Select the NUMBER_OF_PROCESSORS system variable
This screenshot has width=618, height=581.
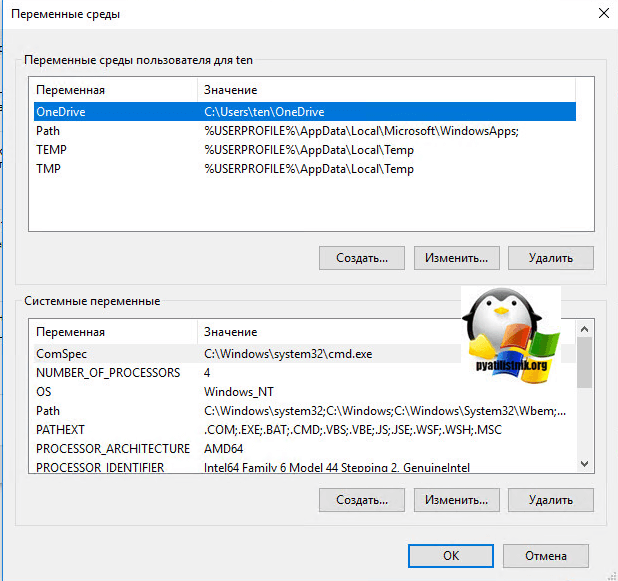(305, 372)
